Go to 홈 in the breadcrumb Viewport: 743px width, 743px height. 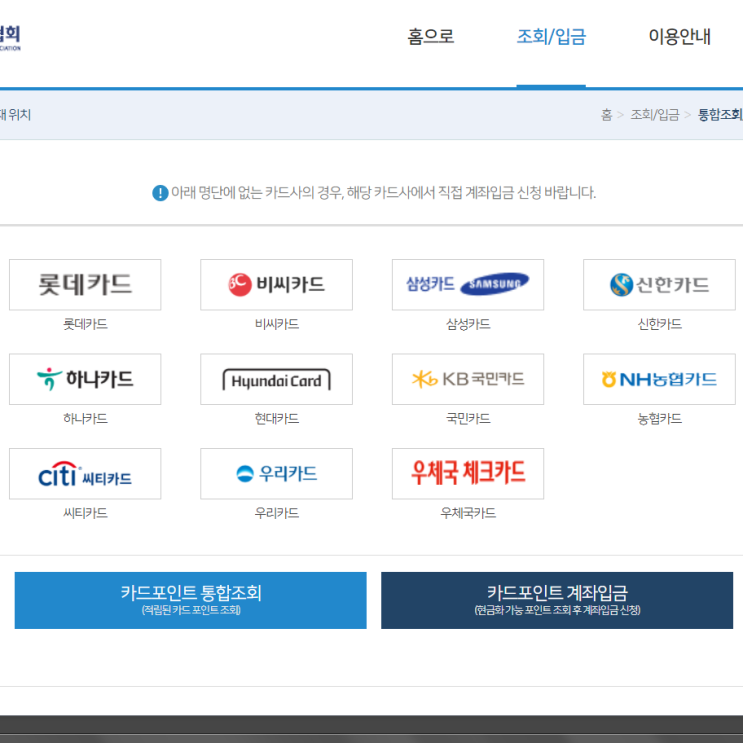pos(607,115)
